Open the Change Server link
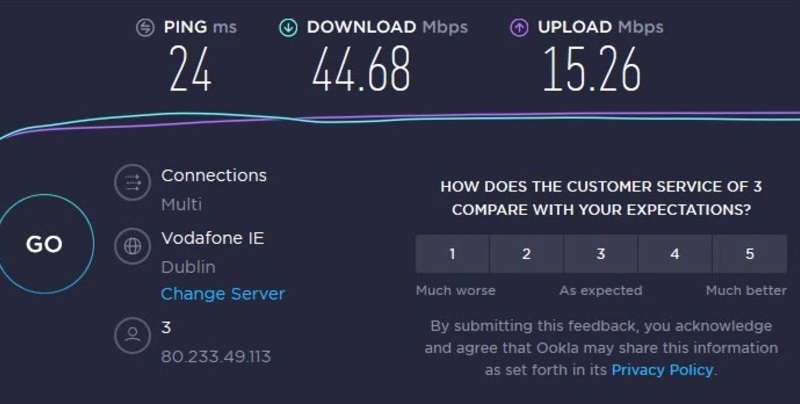The image size is (800, 404). 222,294
